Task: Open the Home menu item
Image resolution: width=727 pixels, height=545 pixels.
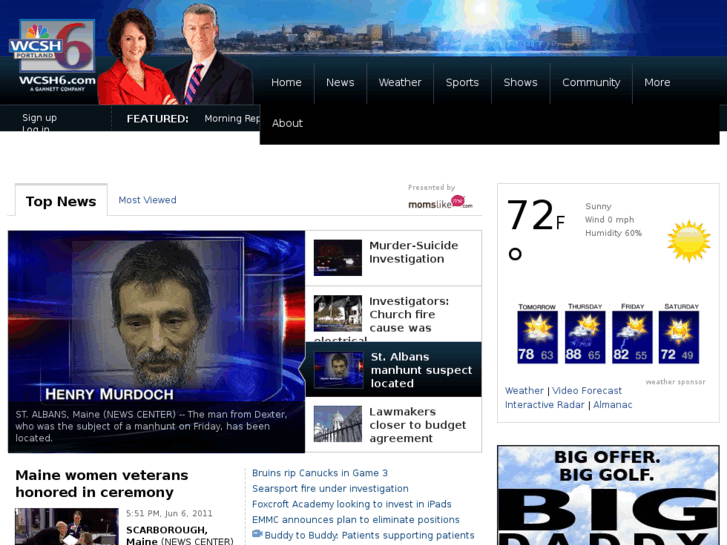Action: (x=286, y=83)
